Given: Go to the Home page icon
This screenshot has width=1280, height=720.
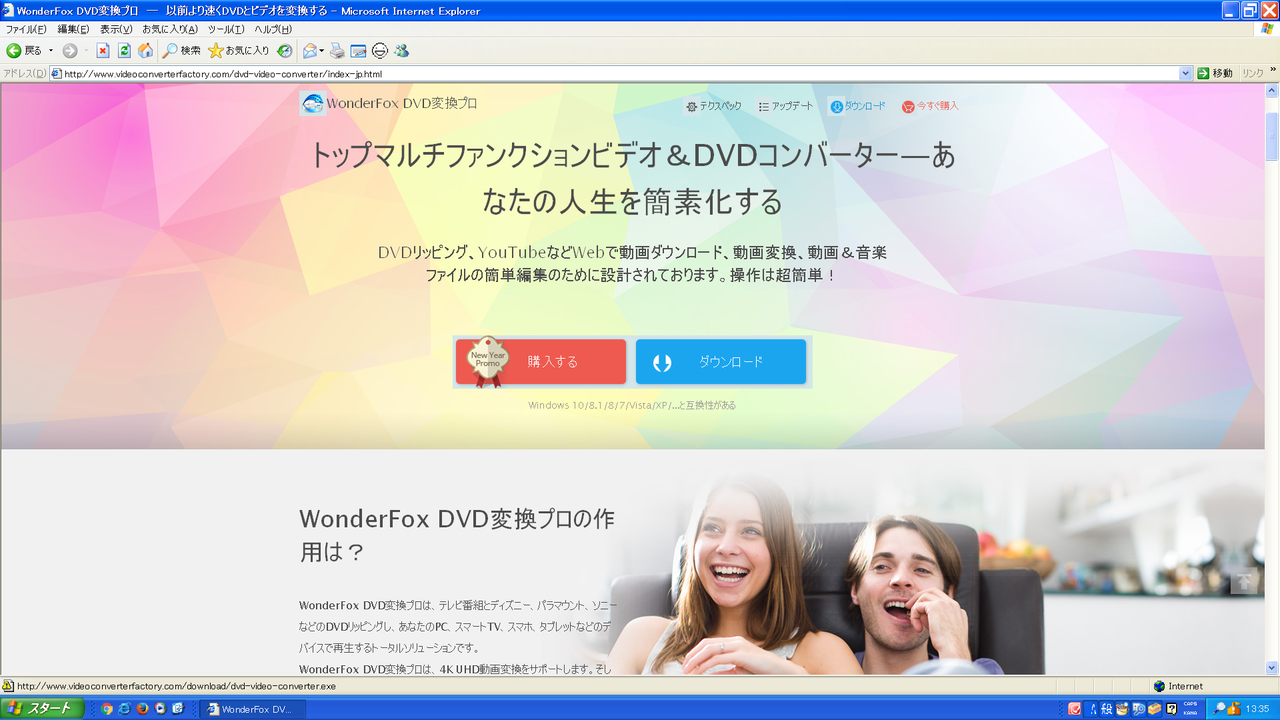Looking at the screenshot, I should pos(146,50).
